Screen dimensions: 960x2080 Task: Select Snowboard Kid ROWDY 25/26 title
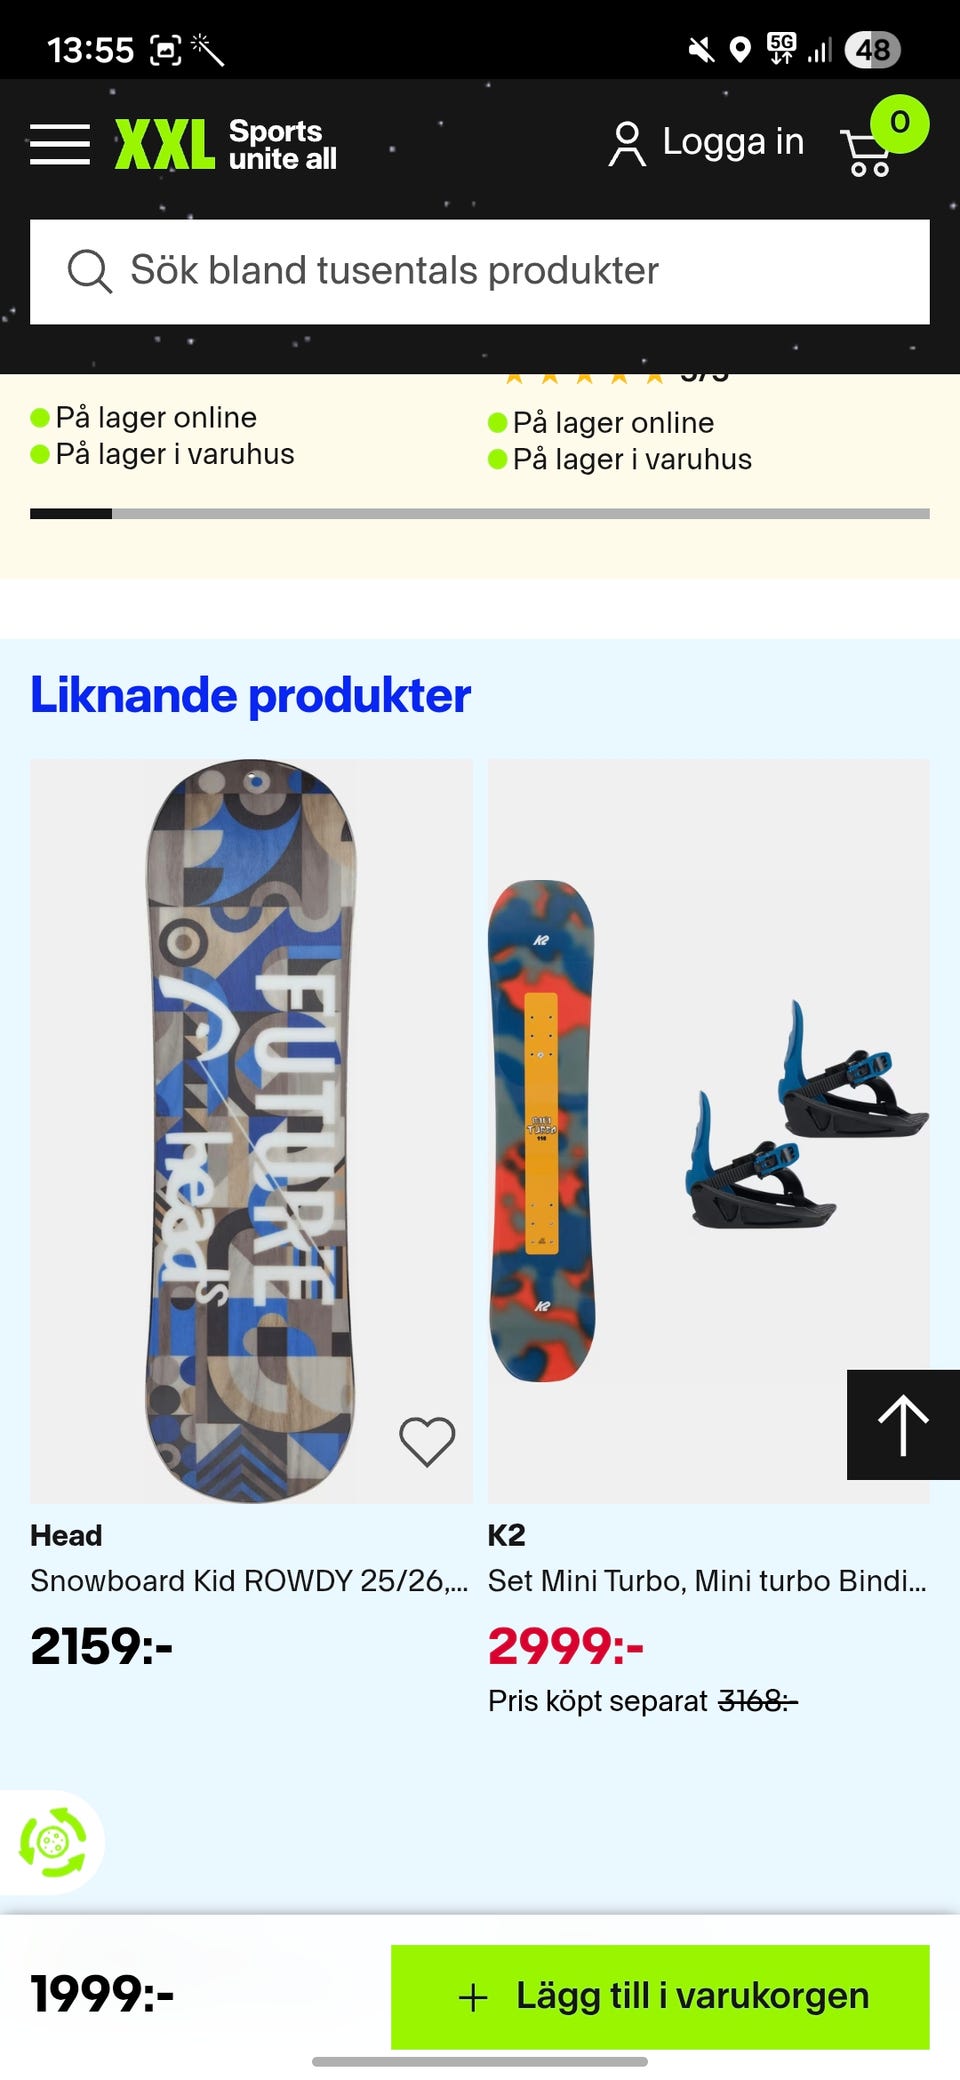click(x=249, y=1581)
